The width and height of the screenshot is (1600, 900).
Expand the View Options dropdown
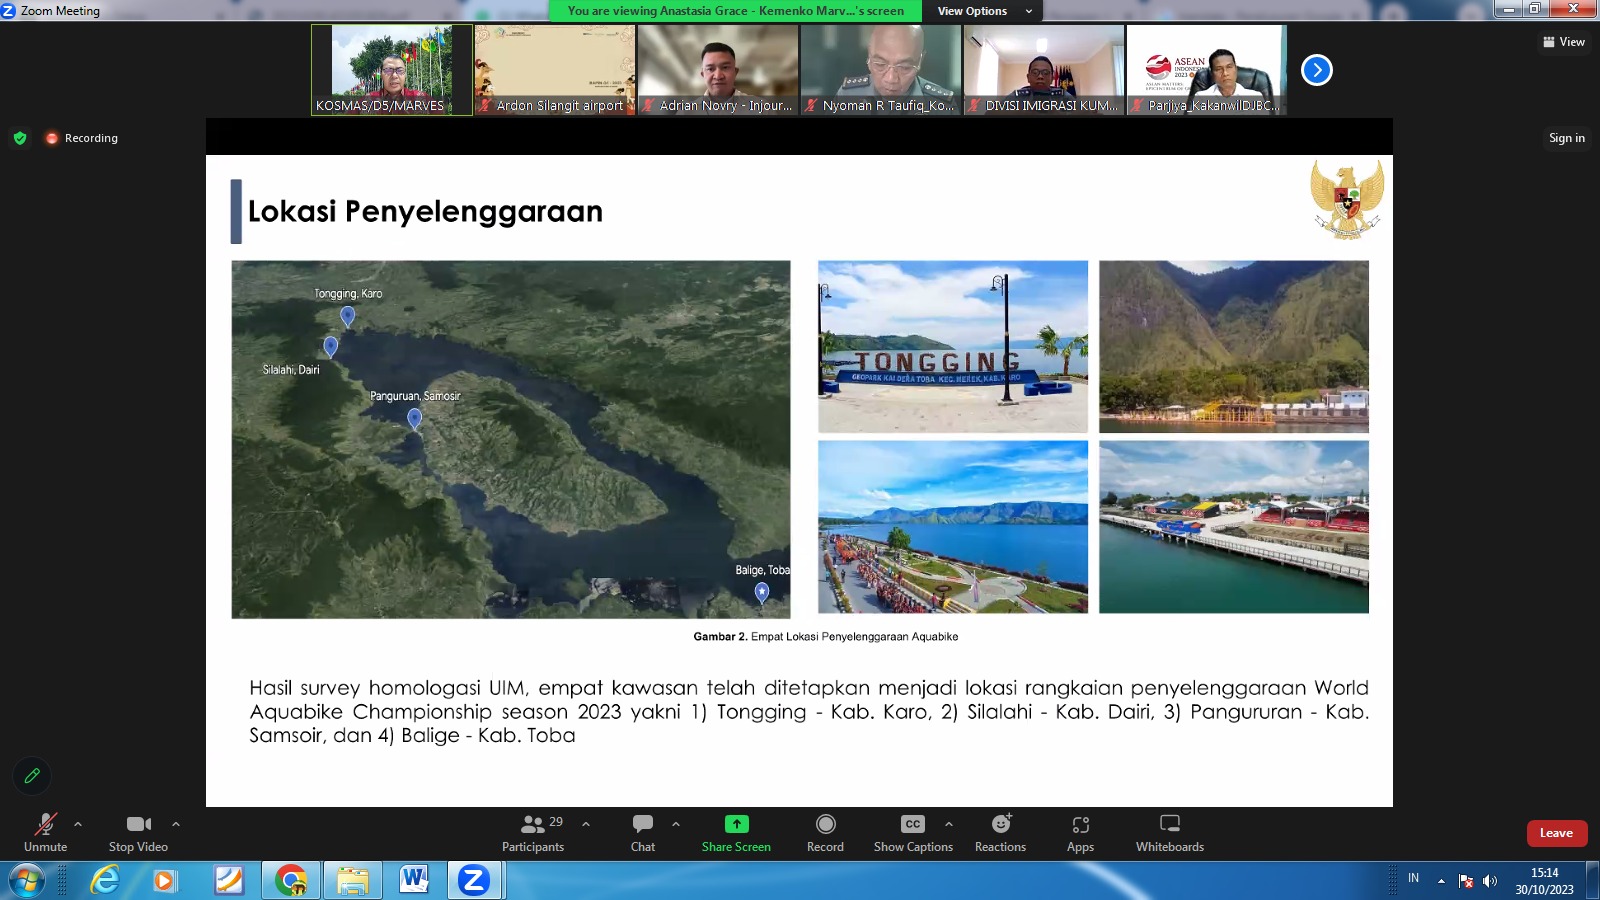click(x=984, y=11)
